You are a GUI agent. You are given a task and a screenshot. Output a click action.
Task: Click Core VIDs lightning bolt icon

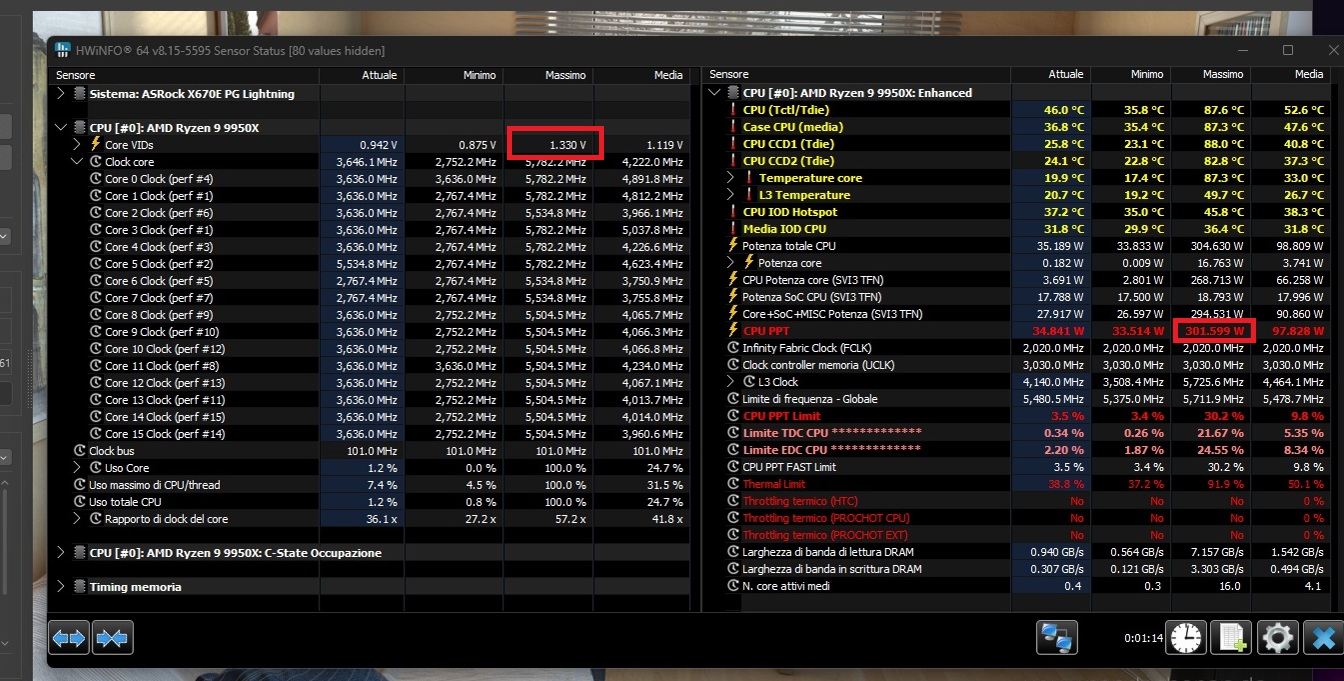click(96, 145)
